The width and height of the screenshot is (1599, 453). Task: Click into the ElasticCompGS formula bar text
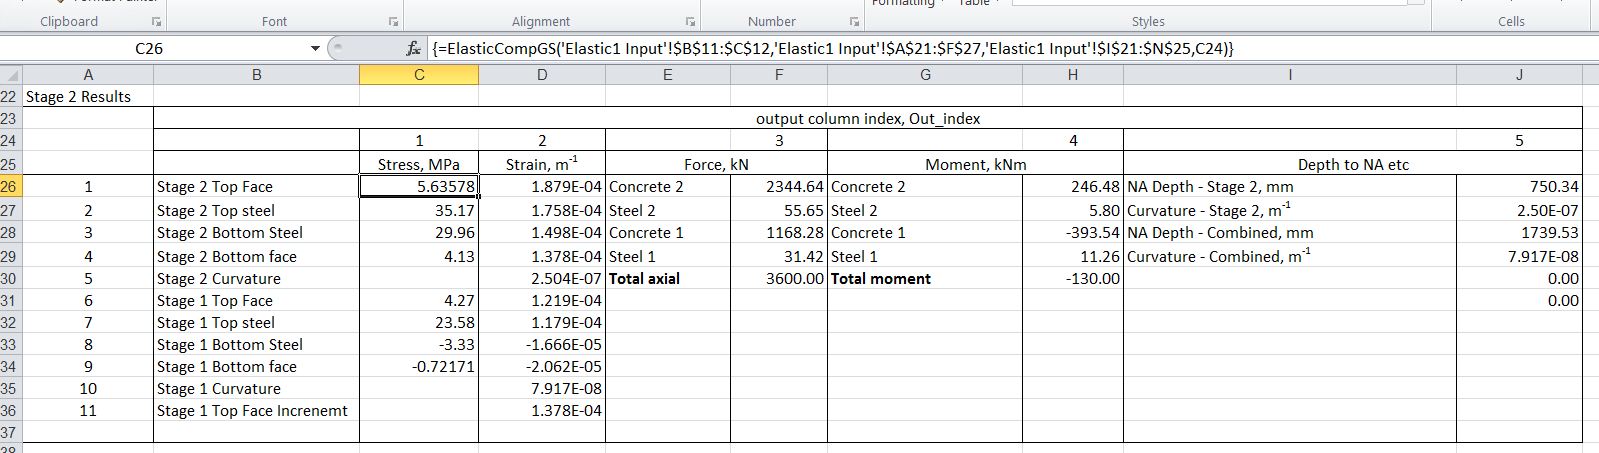pyautogui.click(x=830, y=49)
